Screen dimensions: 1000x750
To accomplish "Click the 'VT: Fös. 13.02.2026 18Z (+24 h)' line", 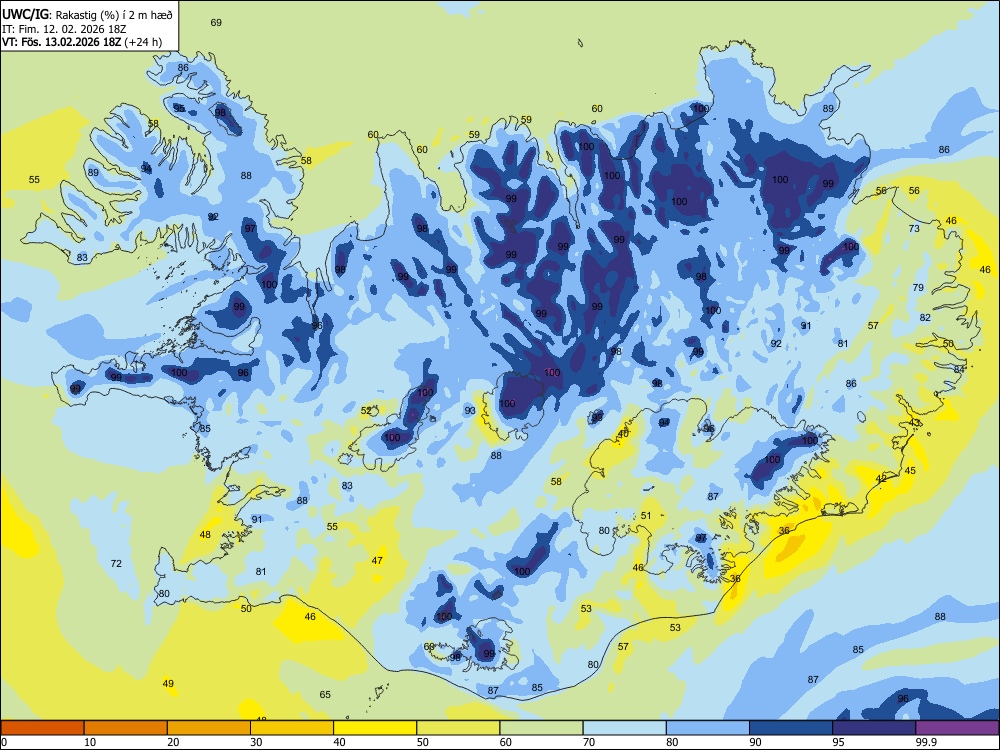I will pos(82,42).
